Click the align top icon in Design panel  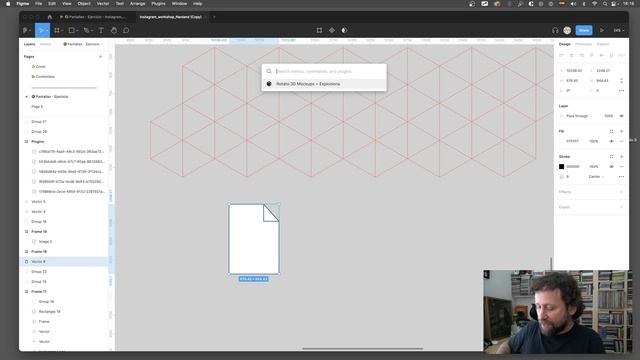coord(591,55)
